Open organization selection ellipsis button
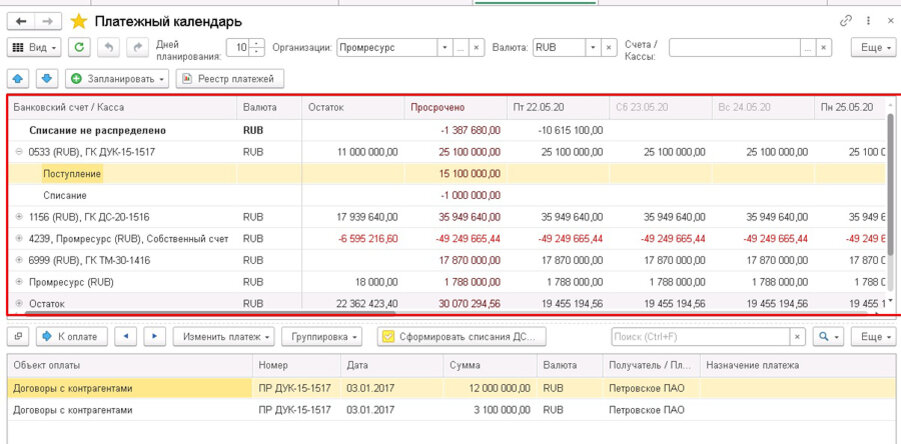Screen dimensions: 901x444 460,48
